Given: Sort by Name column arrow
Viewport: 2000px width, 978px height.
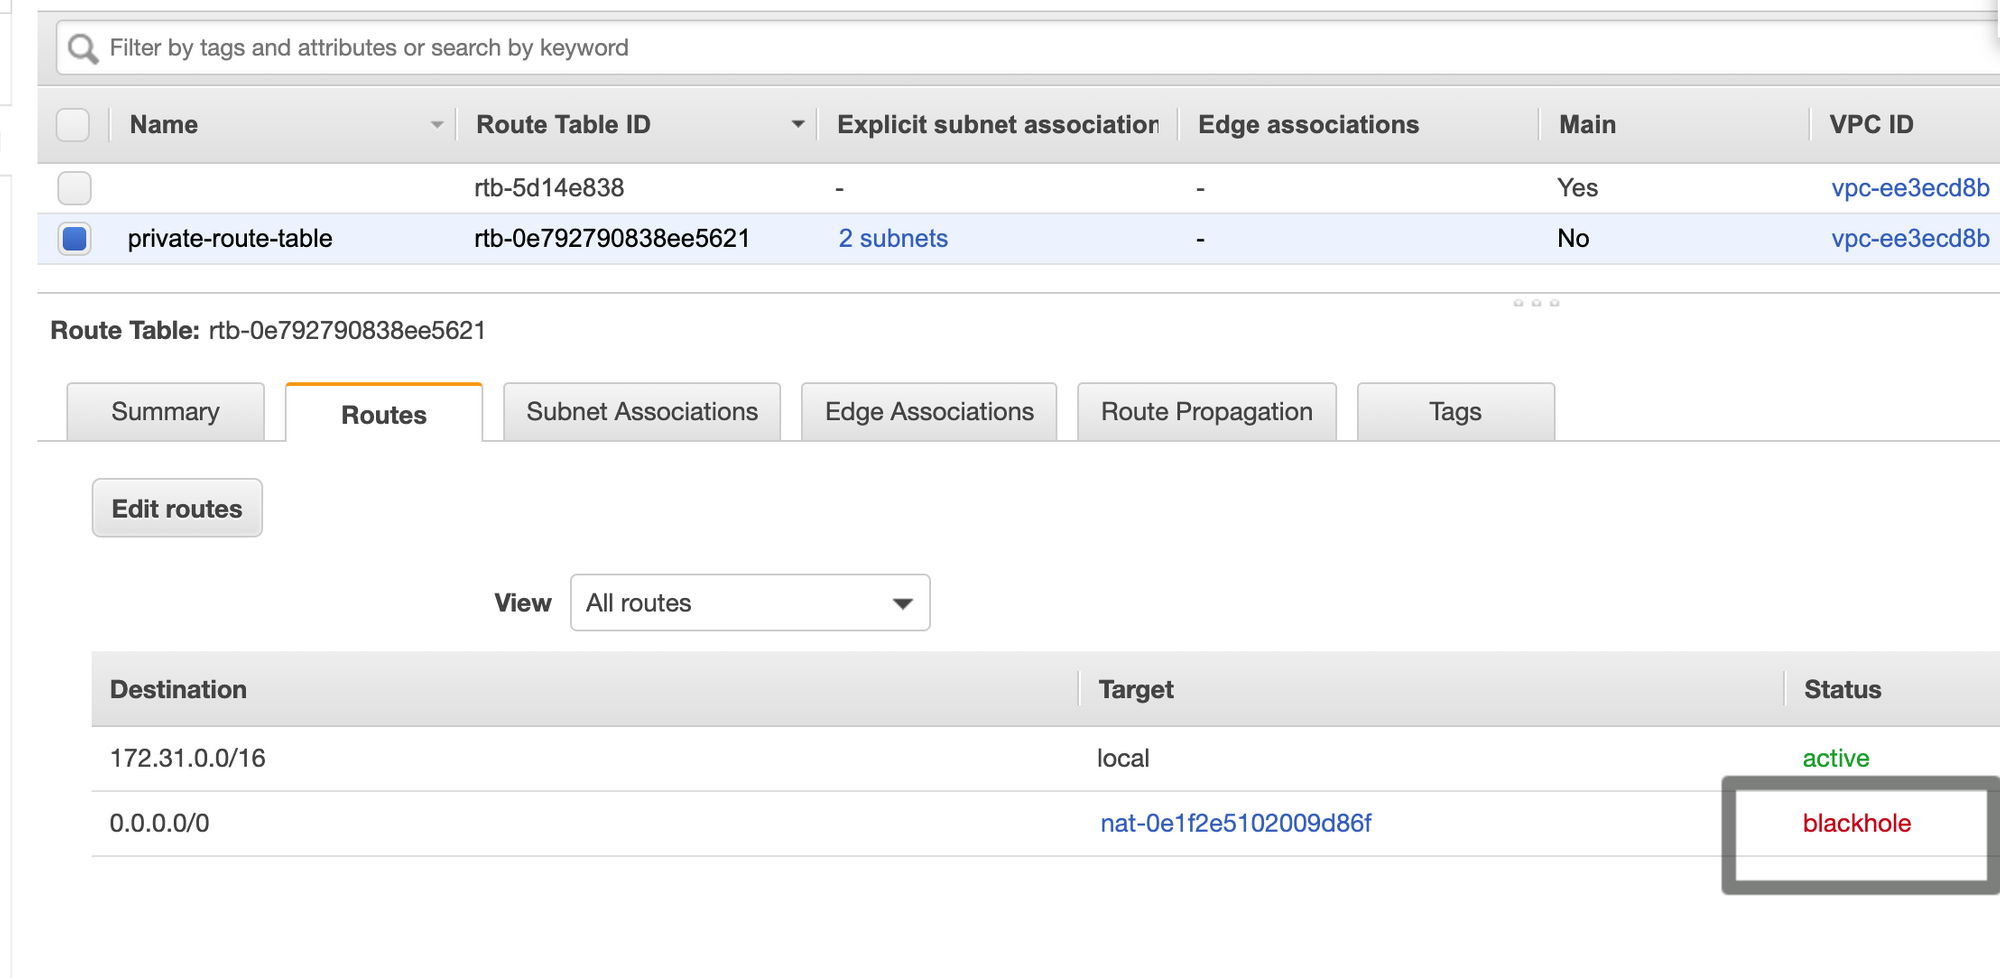Looking at the screenshot, I should pos(436,125).
